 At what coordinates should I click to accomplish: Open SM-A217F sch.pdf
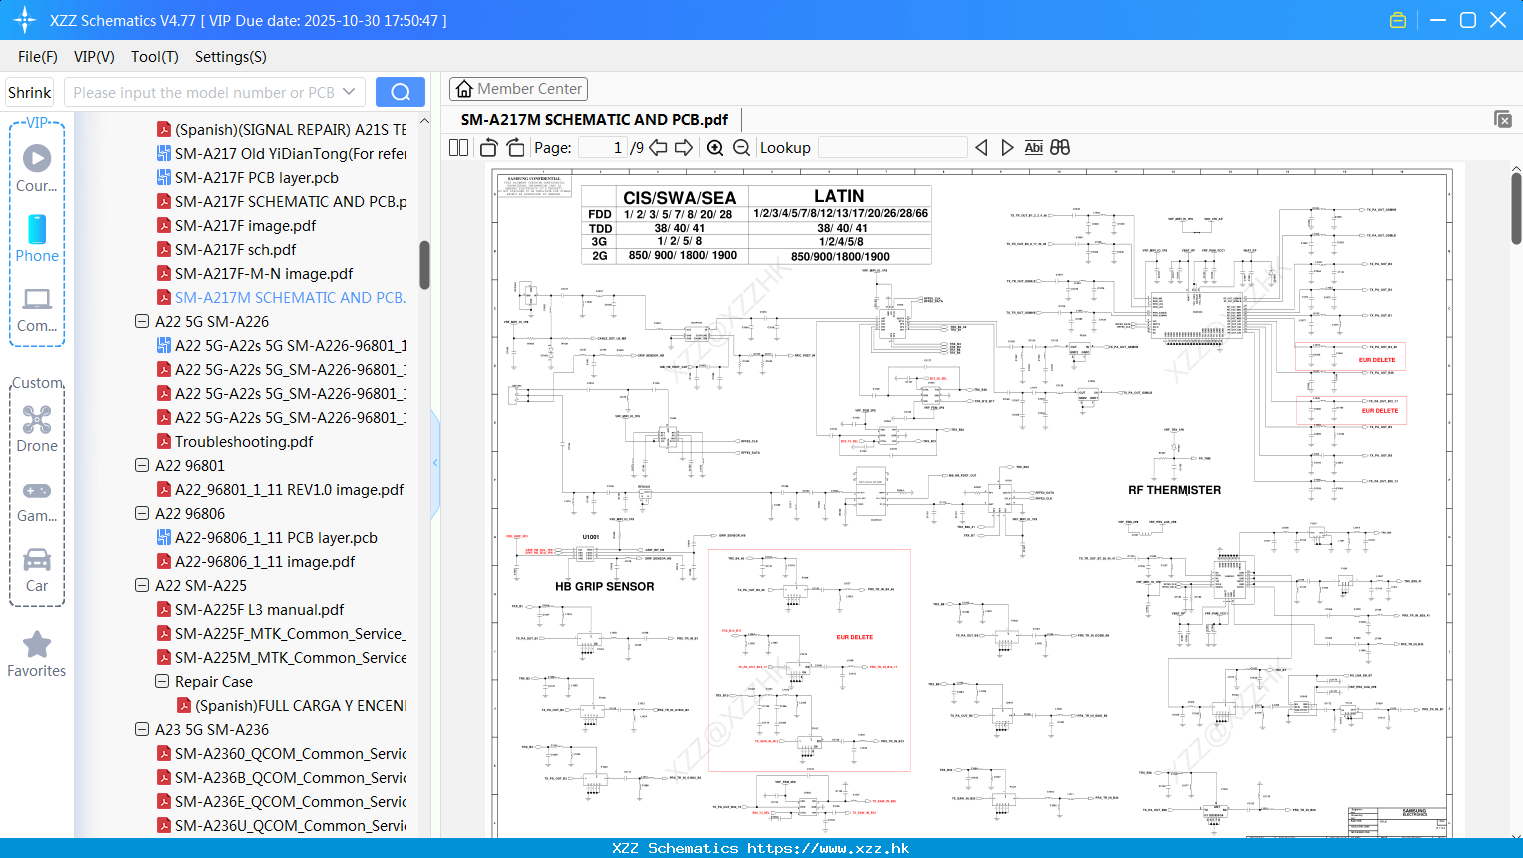click(227, 250)
